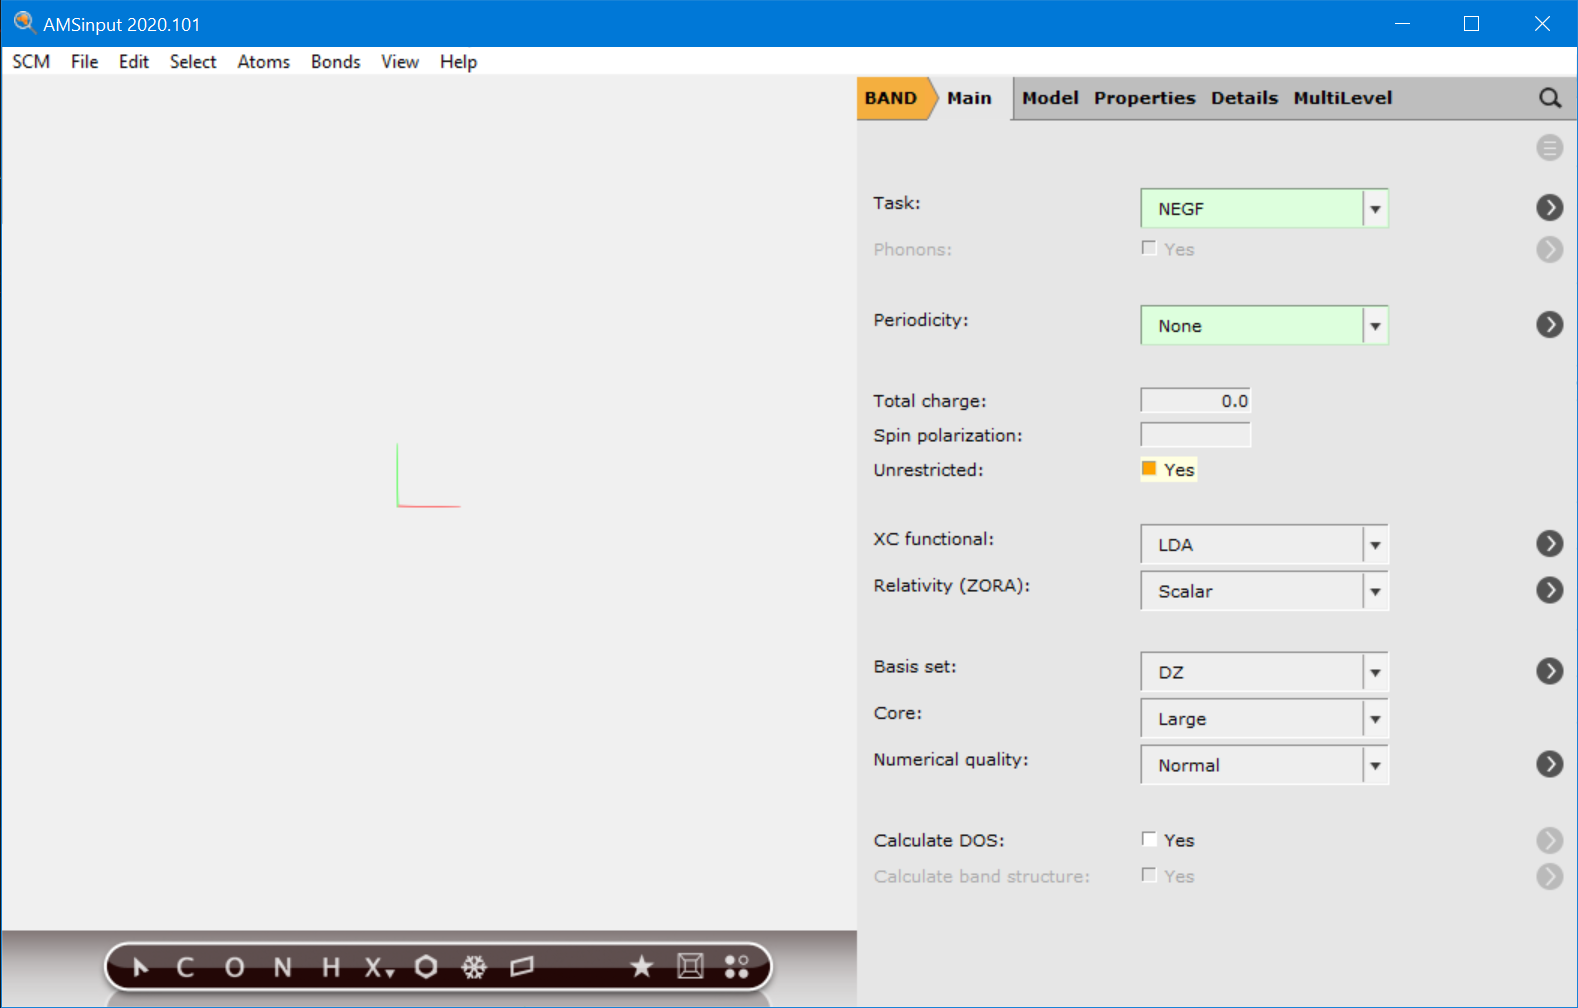Minimize the AMSinput window
Image resolution: width=1578 pixels, height=1008 pixels.
[1402, 23]
